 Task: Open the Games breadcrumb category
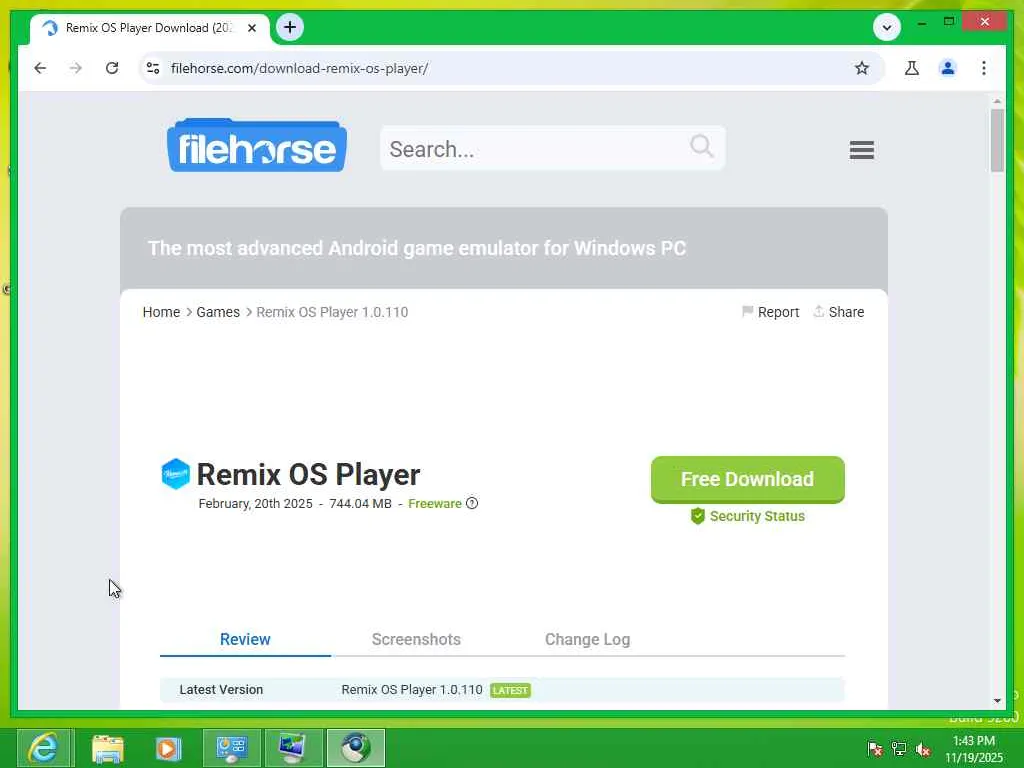(x=218, y=312)
